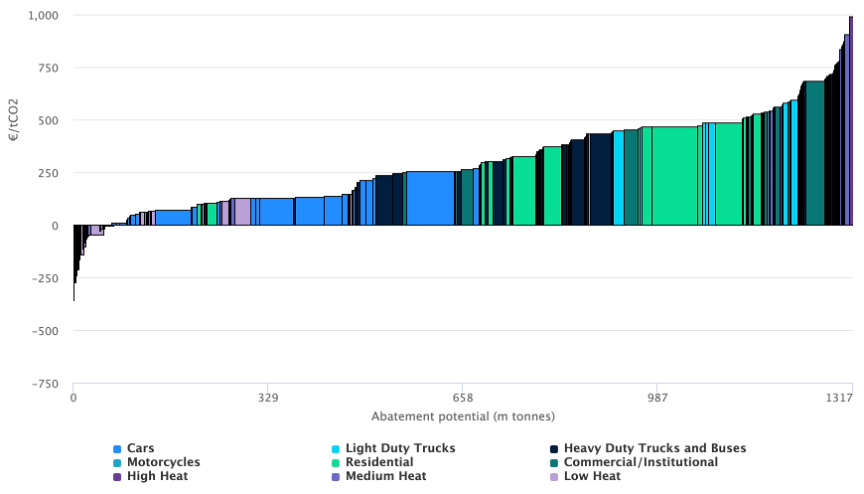Click the cyan Light Duty Trucks swatch

tap(335, 449)
